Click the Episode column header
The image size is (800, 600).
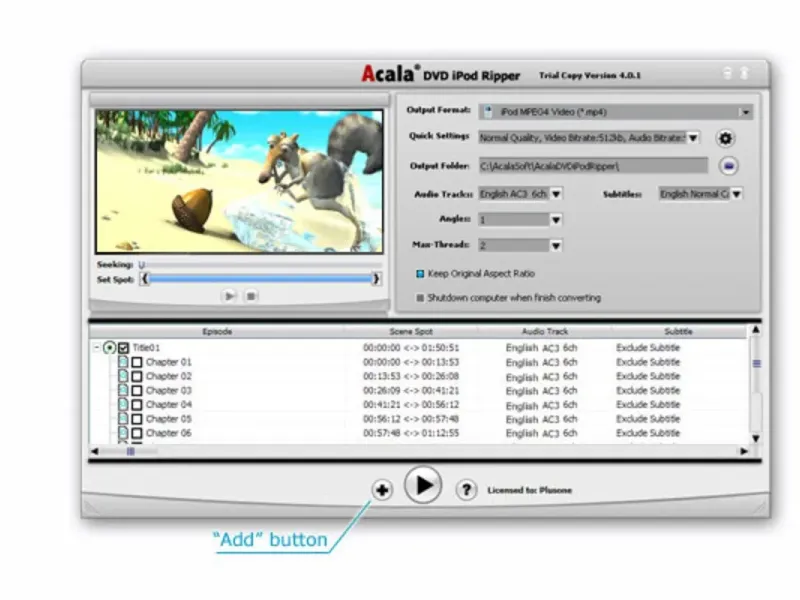(217, 332)
